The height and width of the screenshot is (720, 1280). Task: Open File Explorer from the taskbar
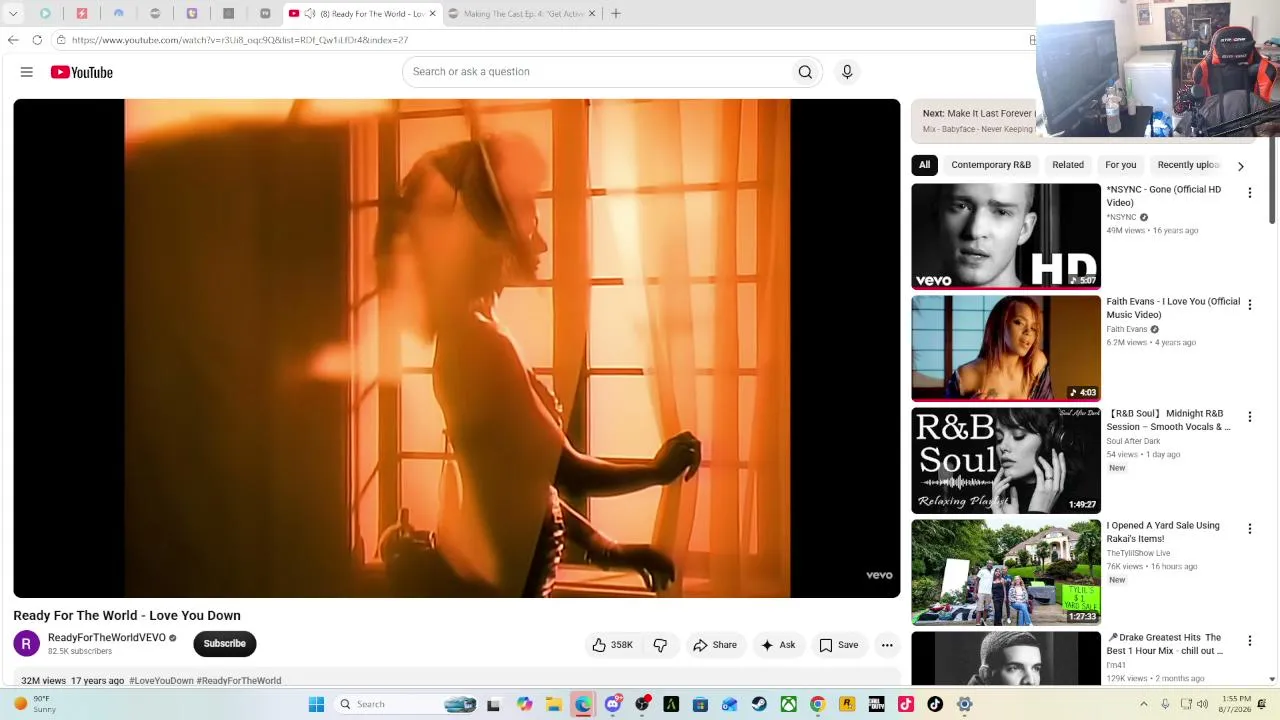(x=554, y=704)
